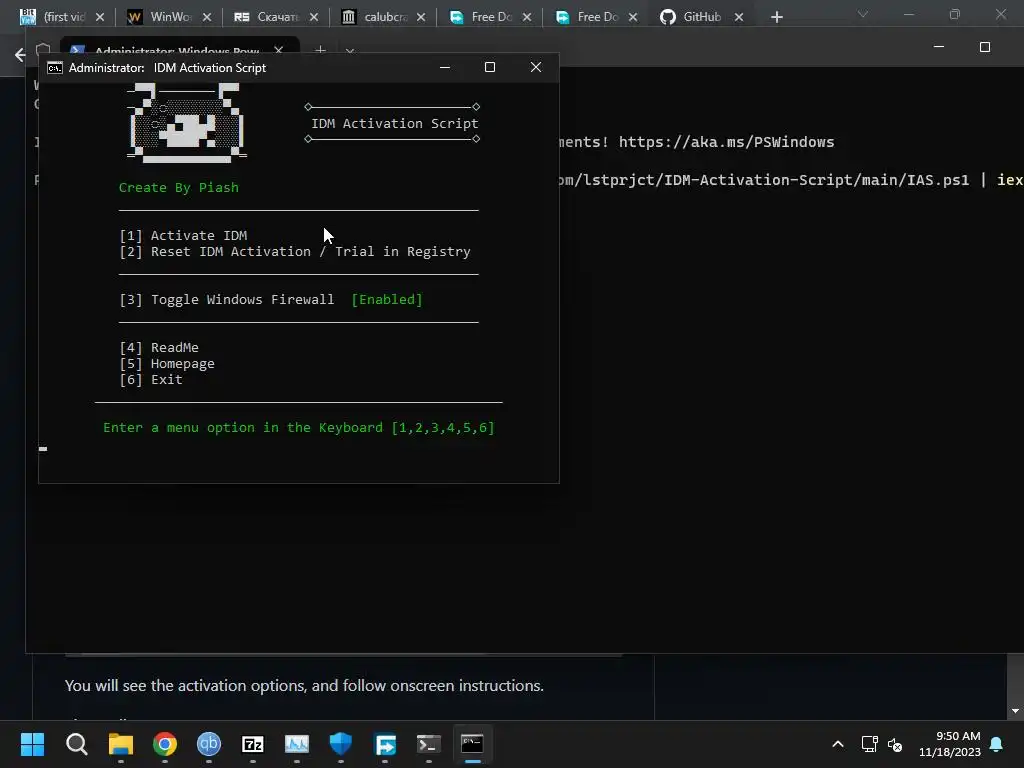The width and height of the screenshot is (1024, 768).
Task: Click the '[6] Exit' option text
Action: [151, 379]
